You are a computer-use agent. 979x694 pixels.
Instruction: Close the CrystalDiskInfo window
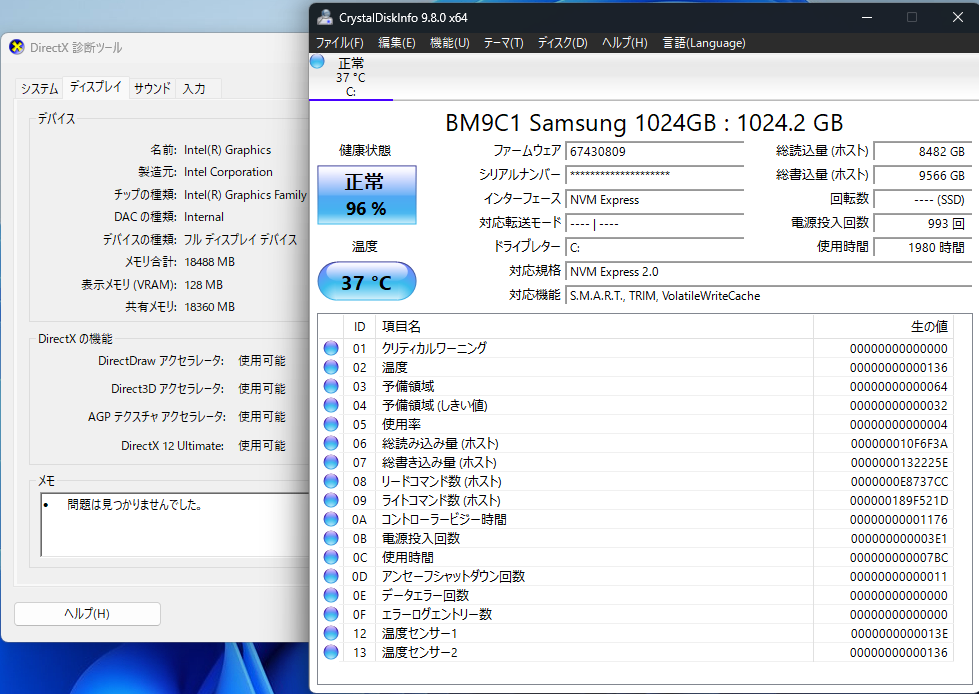pyautogui.click(x=958, y=17)
